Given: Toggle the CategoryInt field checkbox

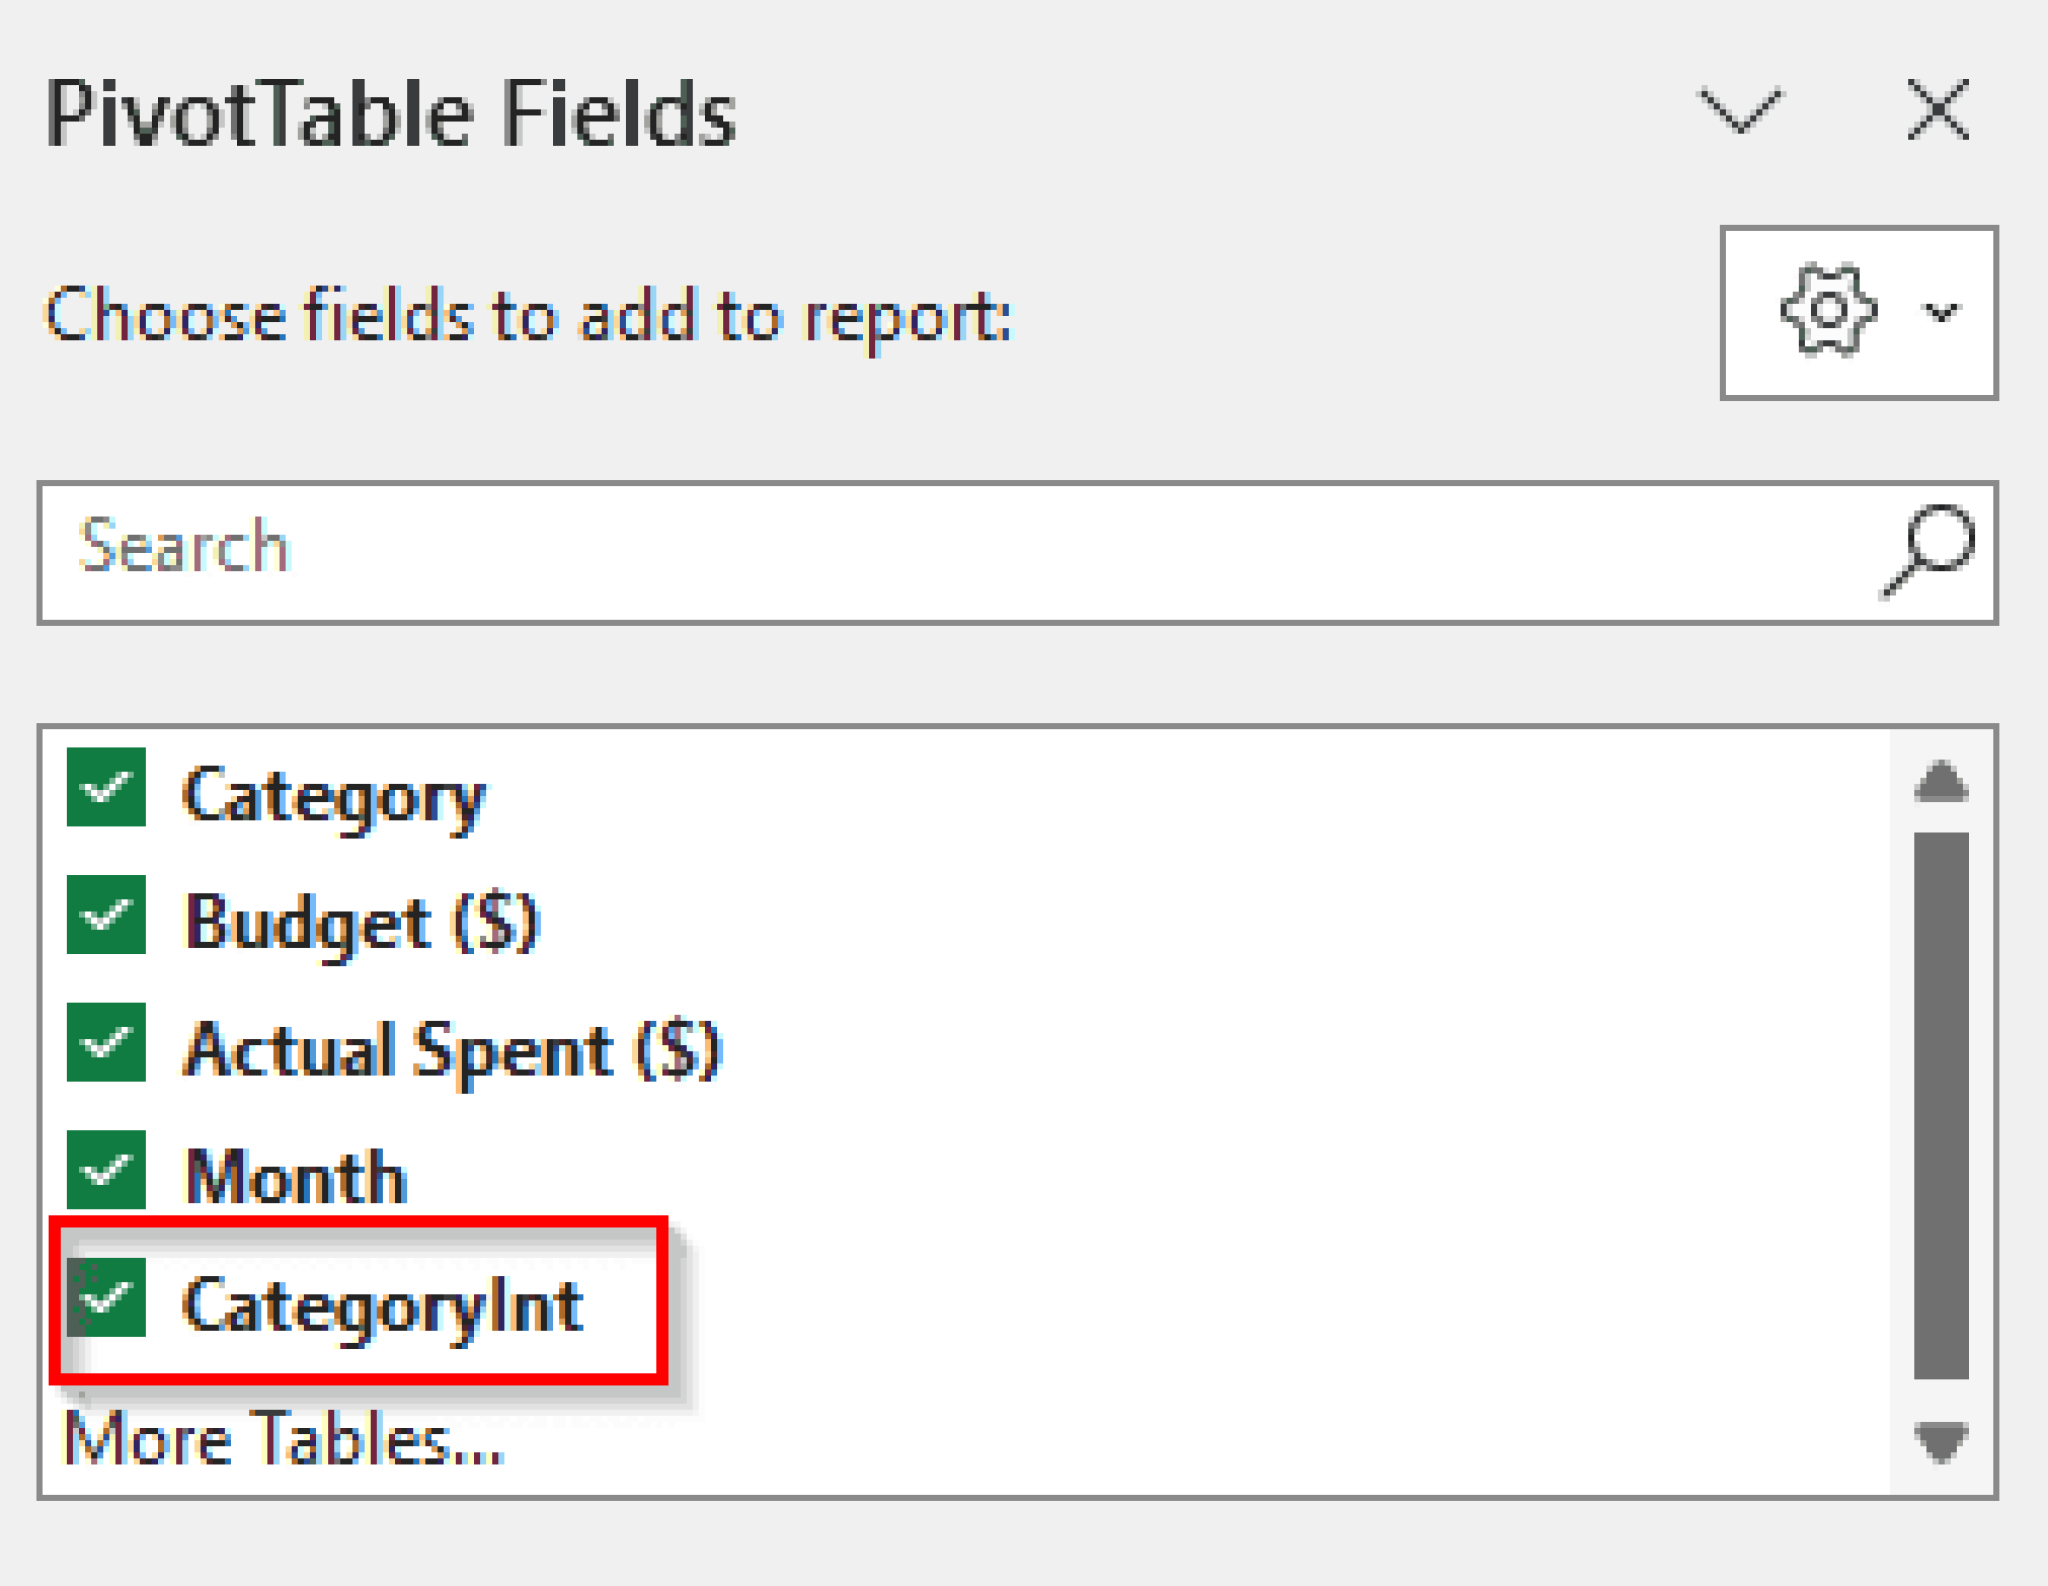Looking at the screenshot, I should point(106,1298).
